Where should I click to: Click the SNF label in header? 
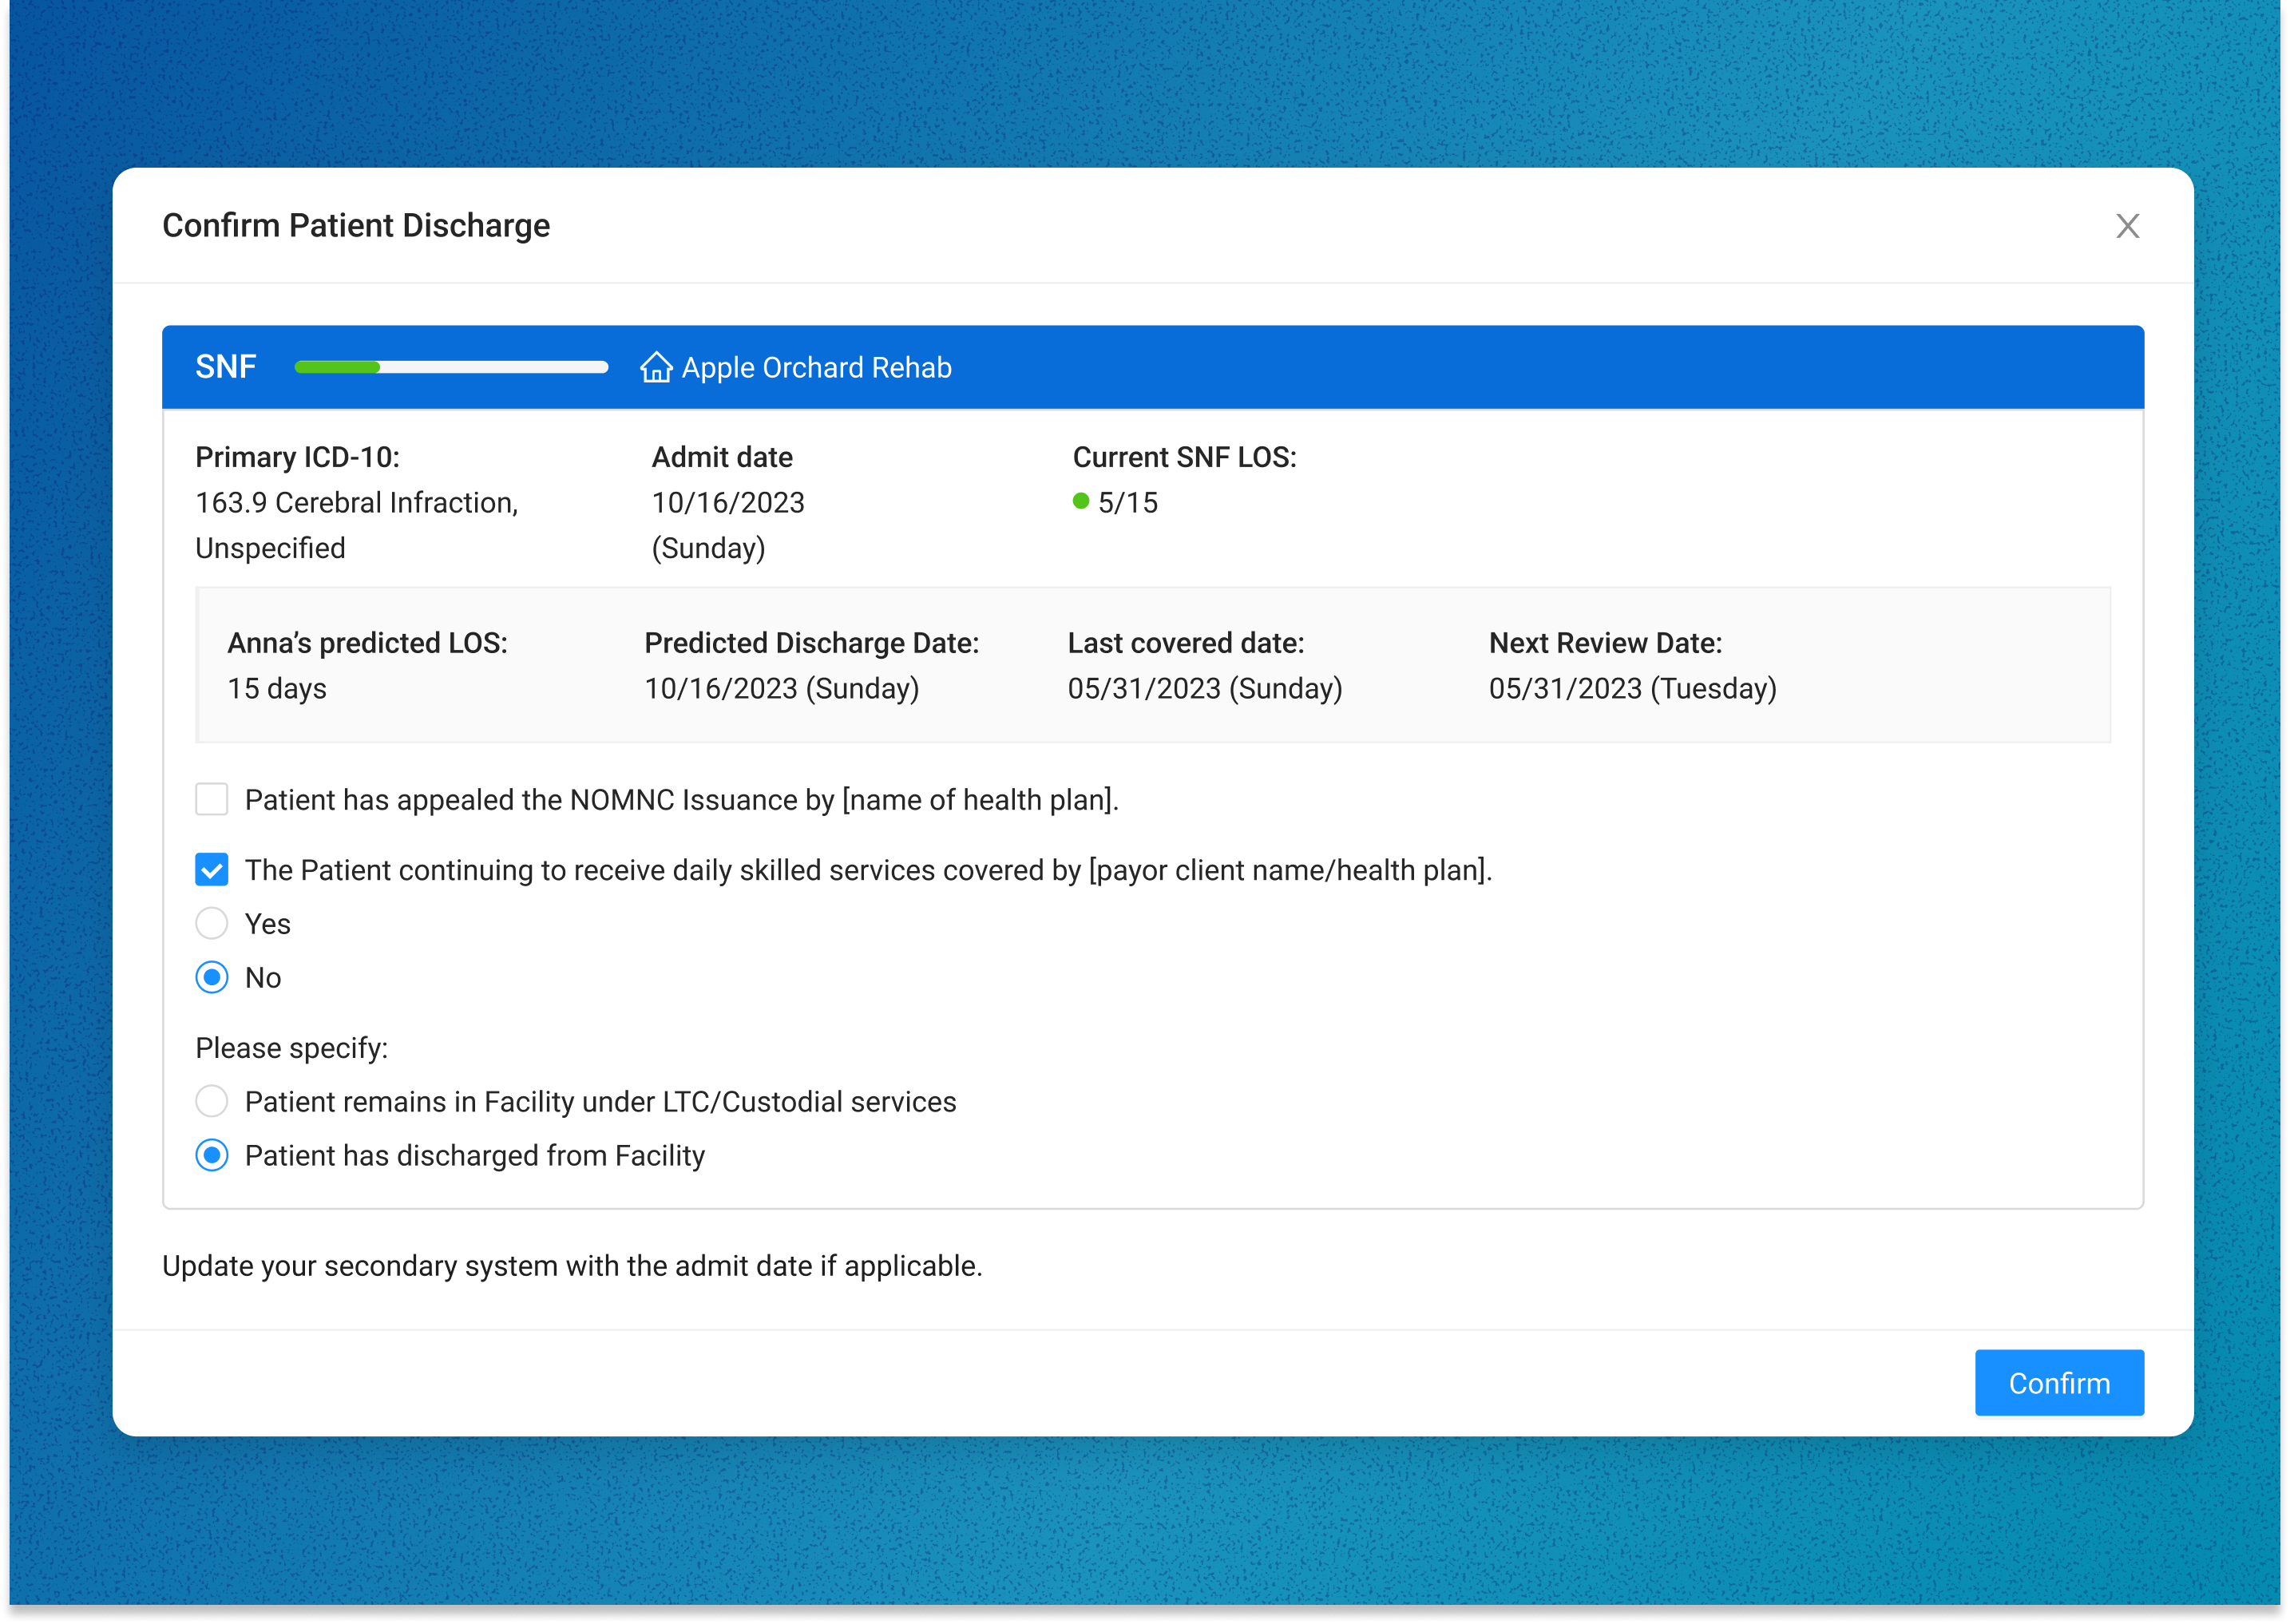[226, 367]
